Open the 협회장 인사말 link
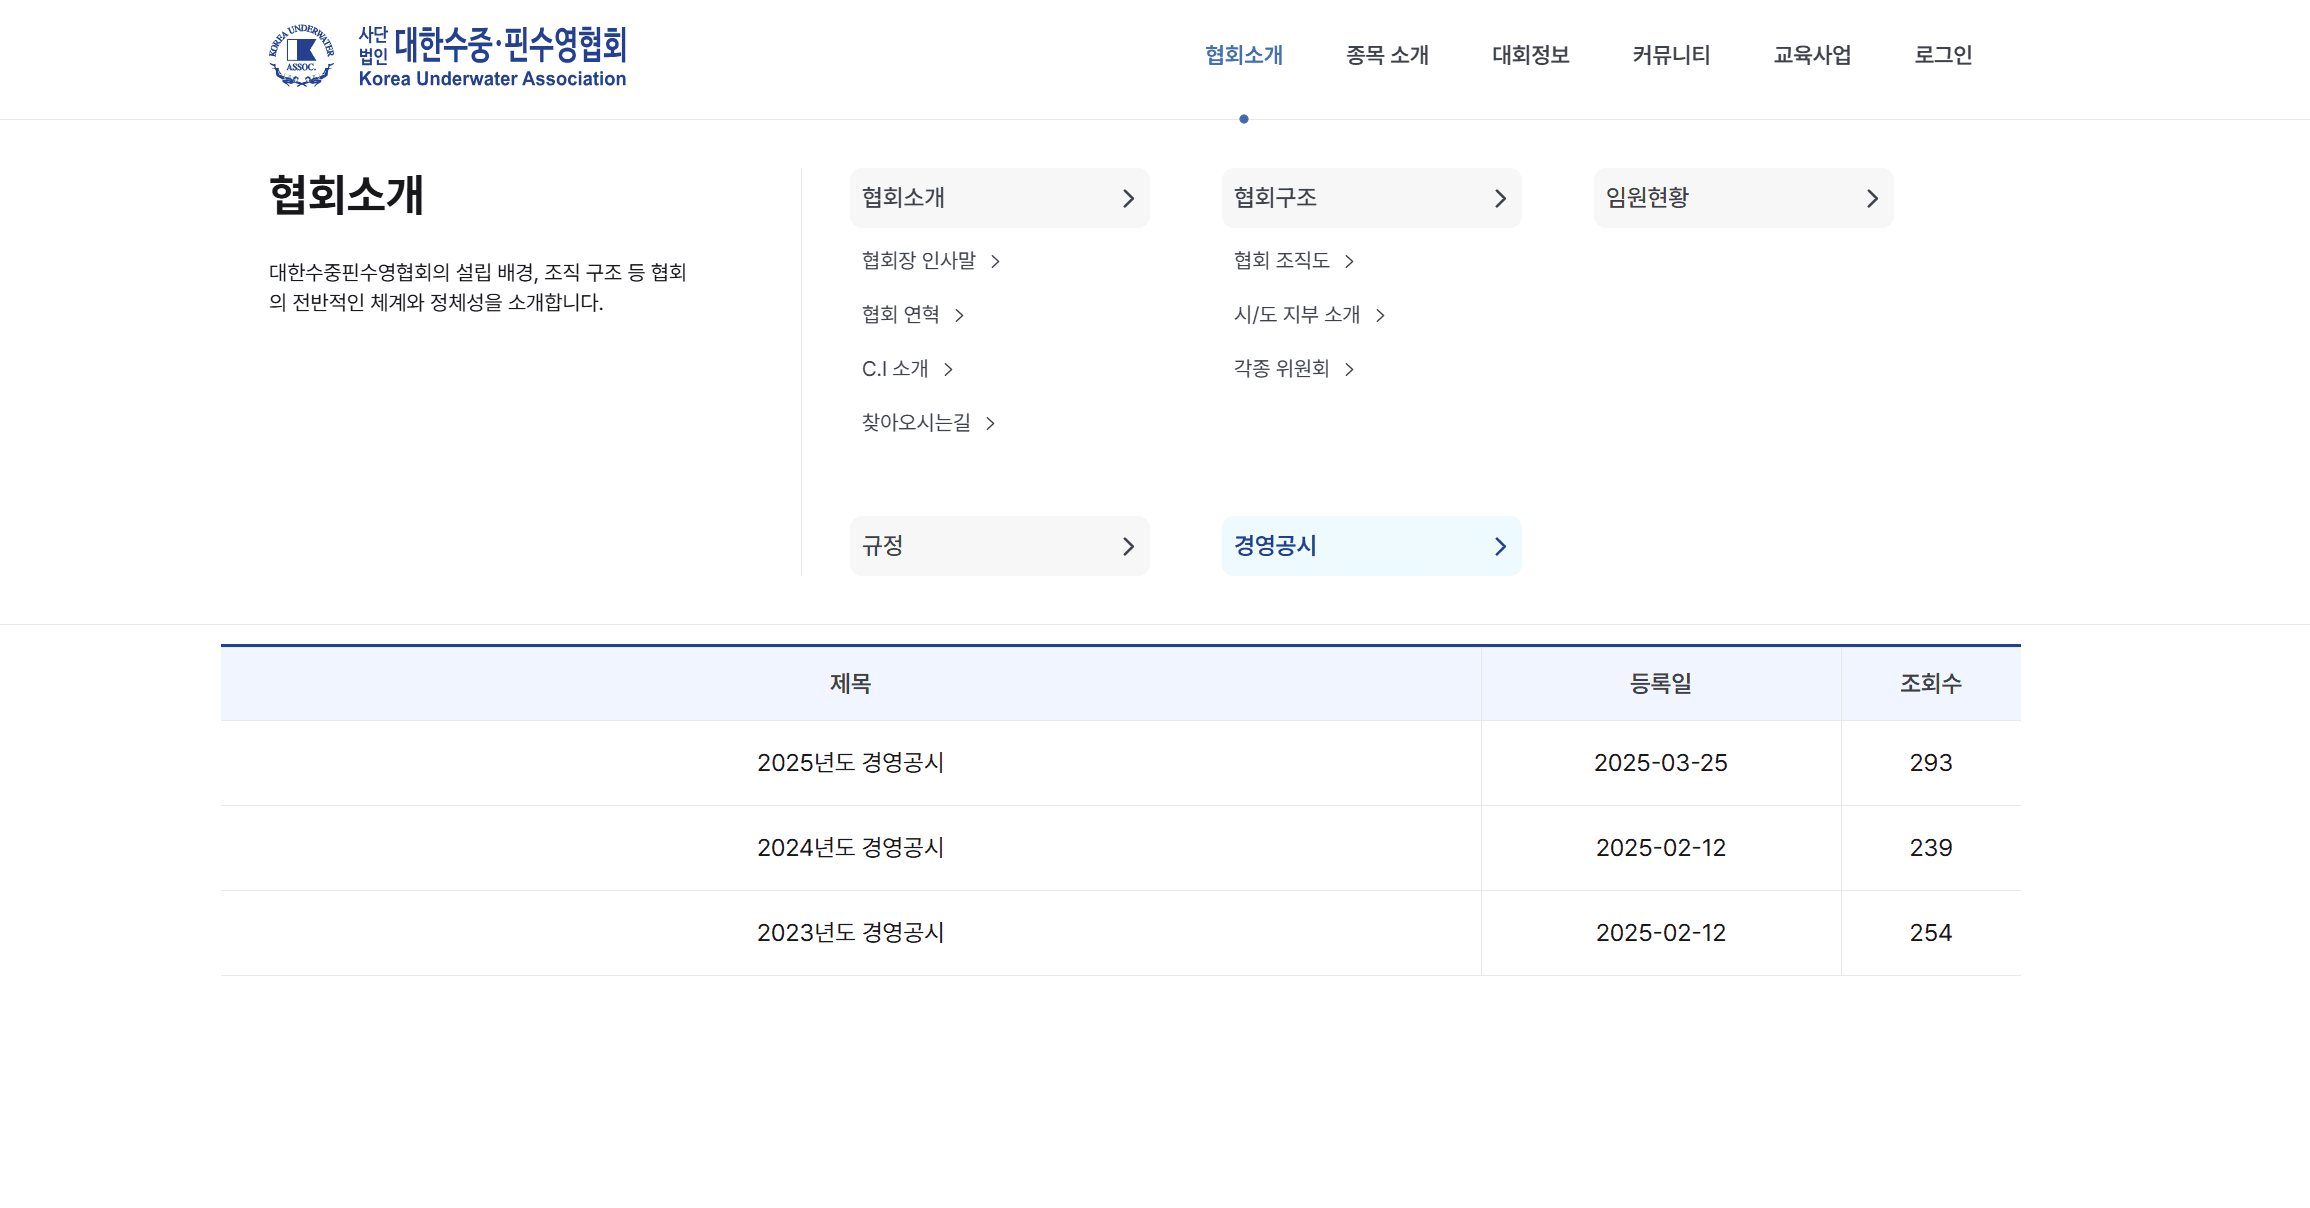2310x1208 pixels. [919, 261]
